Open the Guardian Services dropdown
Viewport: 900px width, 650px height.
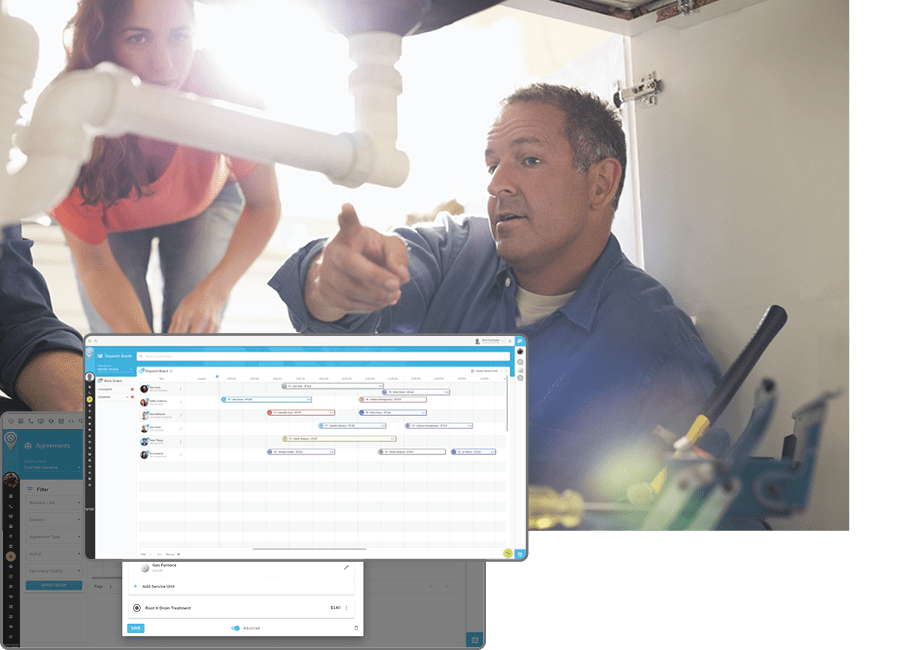click(54, 467)
